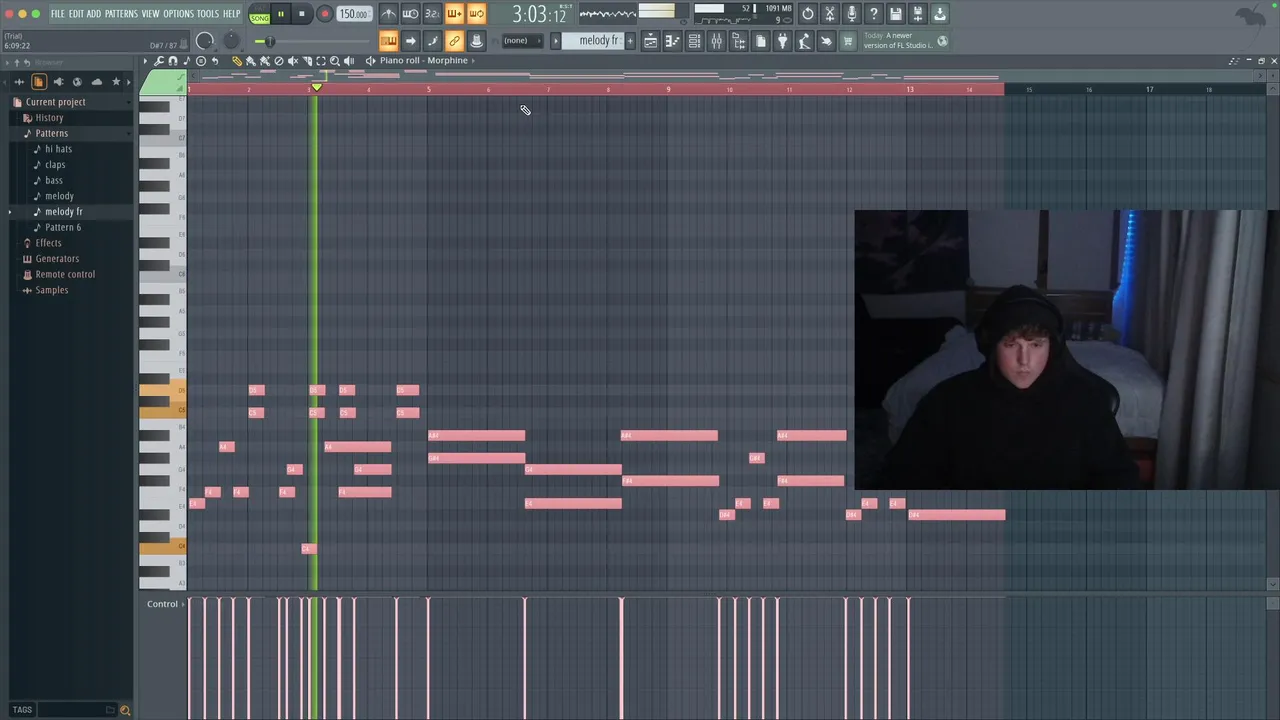Open the piano roll wrench tools menu
This screenshot has width=1280, height=720.
tap(159, 61)
